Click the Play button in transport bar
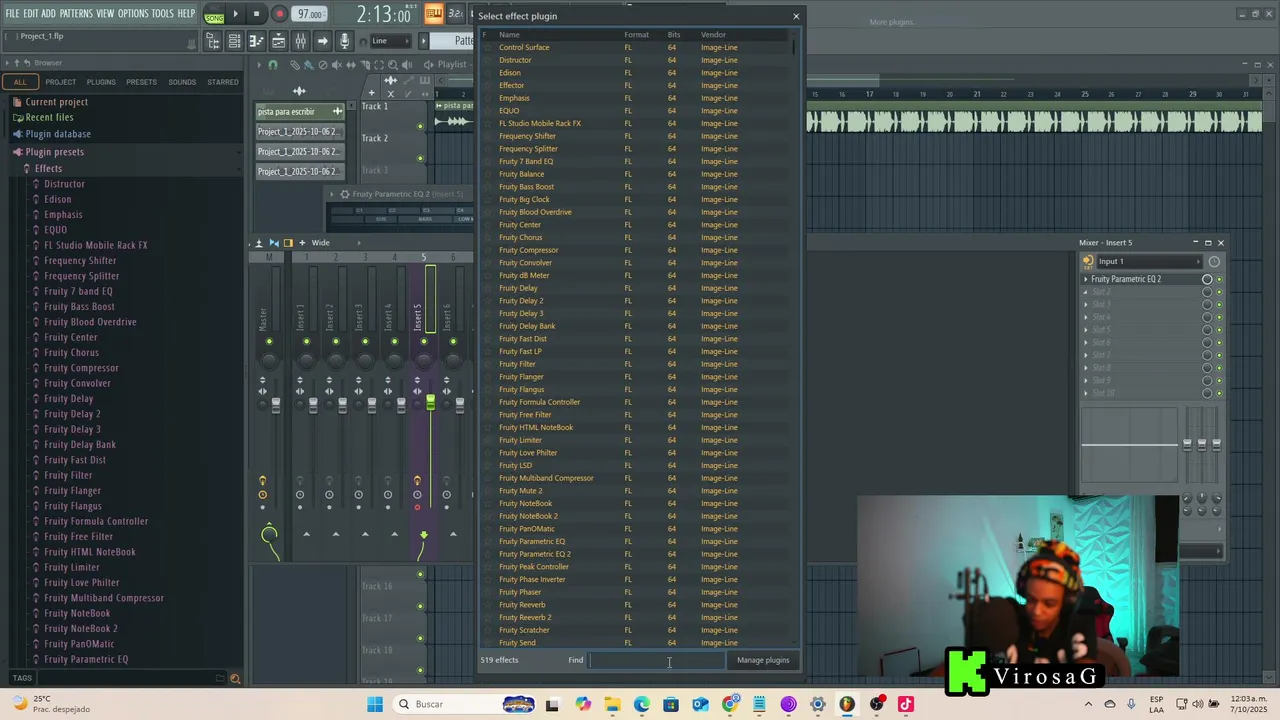Image resolution: width=1280 pixels, height=720 pixels. click(236, 14)
